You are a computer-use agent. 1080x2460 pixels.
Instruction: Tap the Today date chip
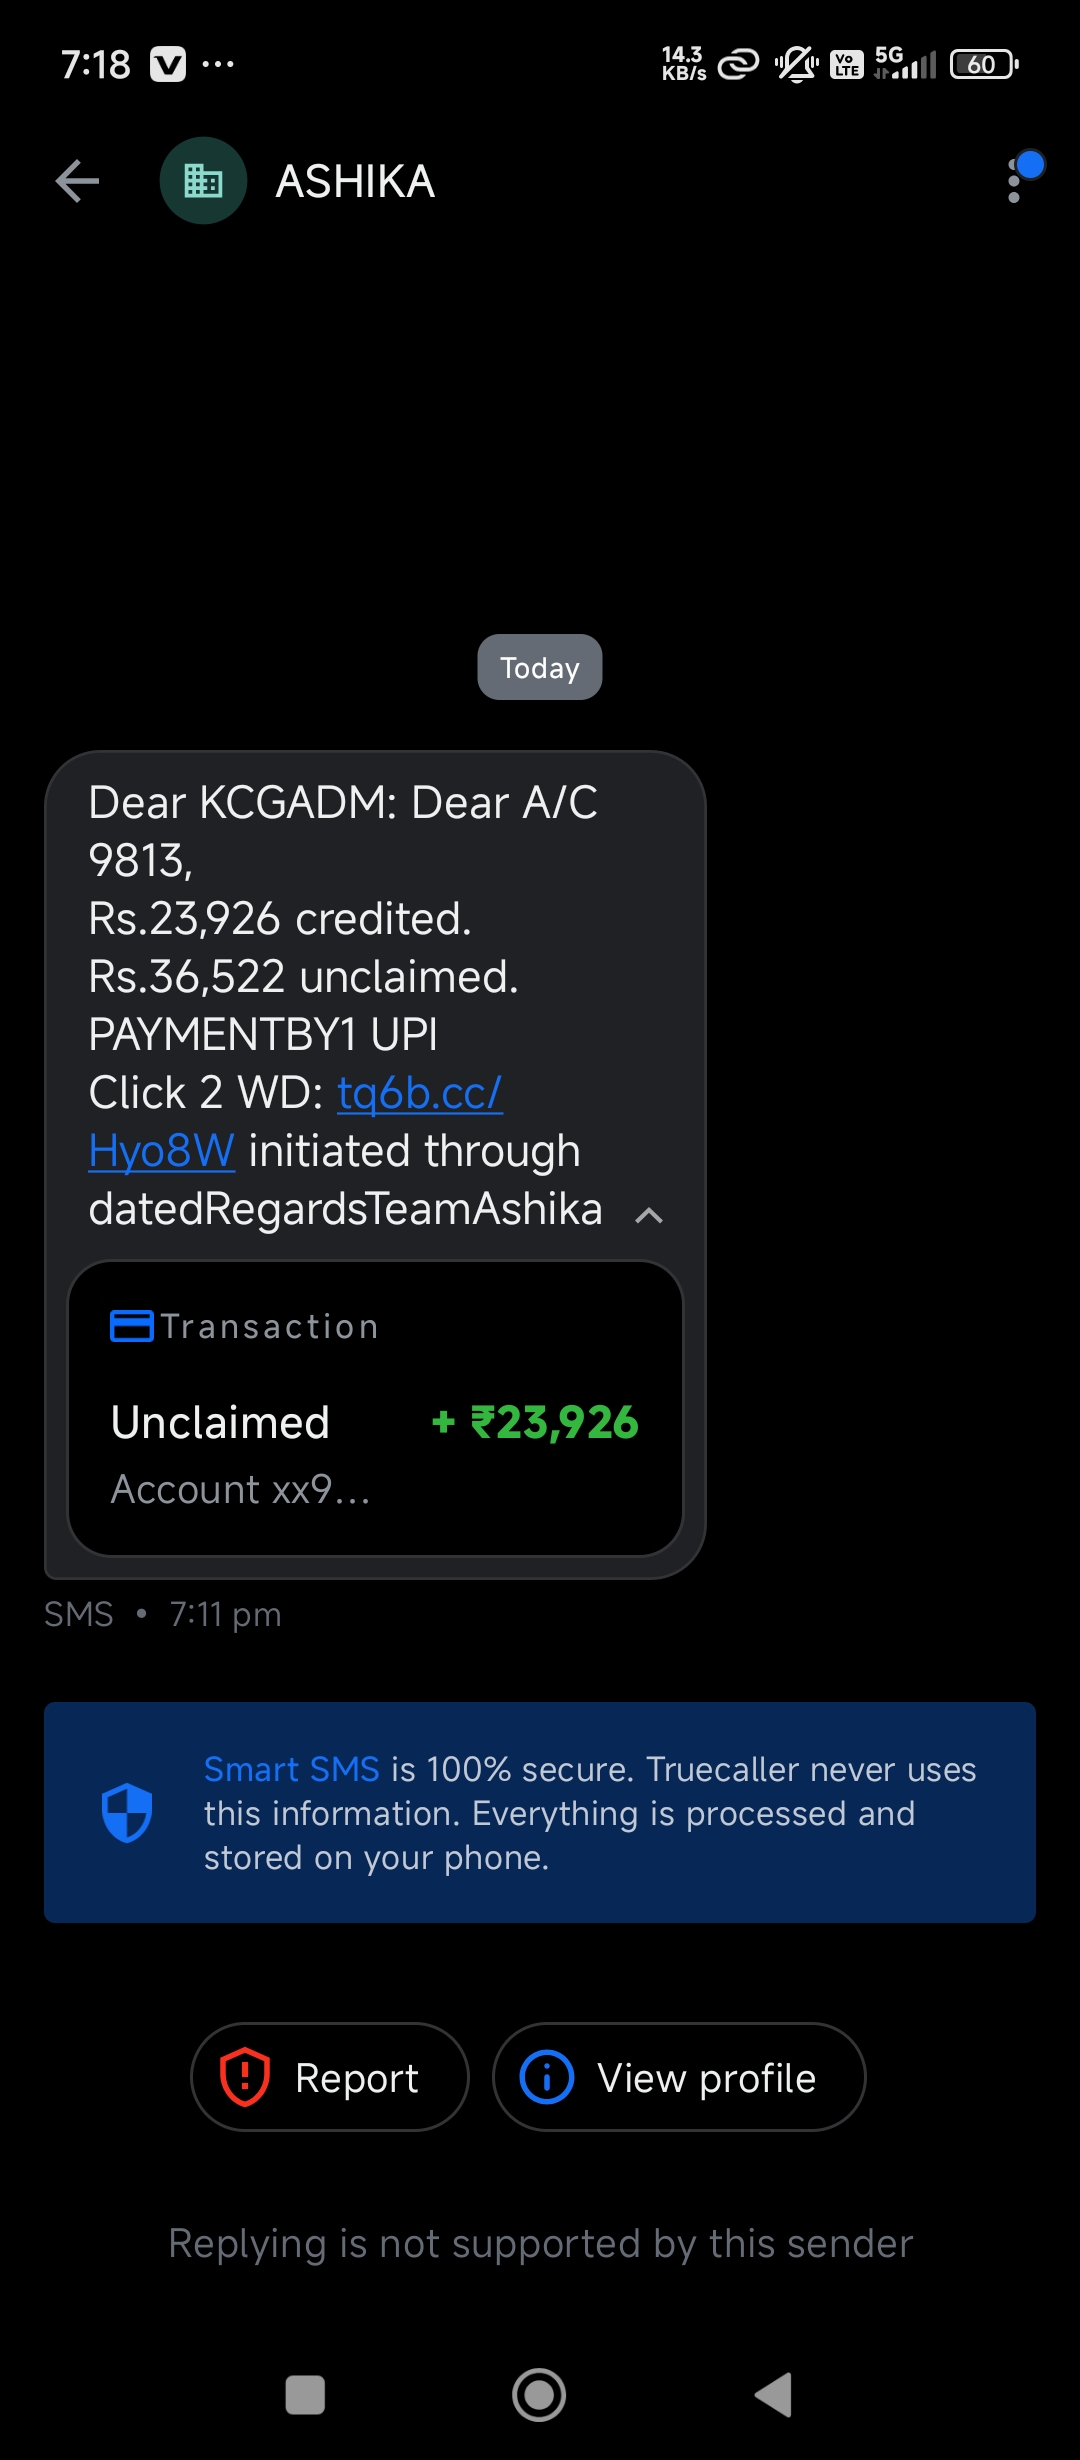coord(540,667)
